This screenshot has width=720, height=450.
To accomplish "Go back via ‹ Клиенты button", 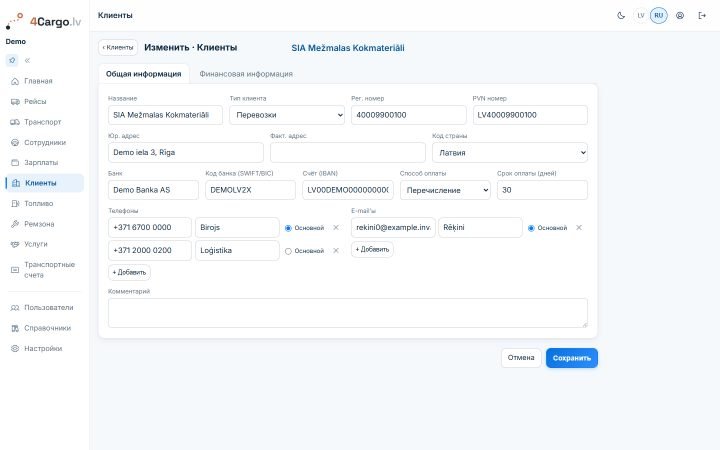I will pyautogui.click(x=118, y=47).
